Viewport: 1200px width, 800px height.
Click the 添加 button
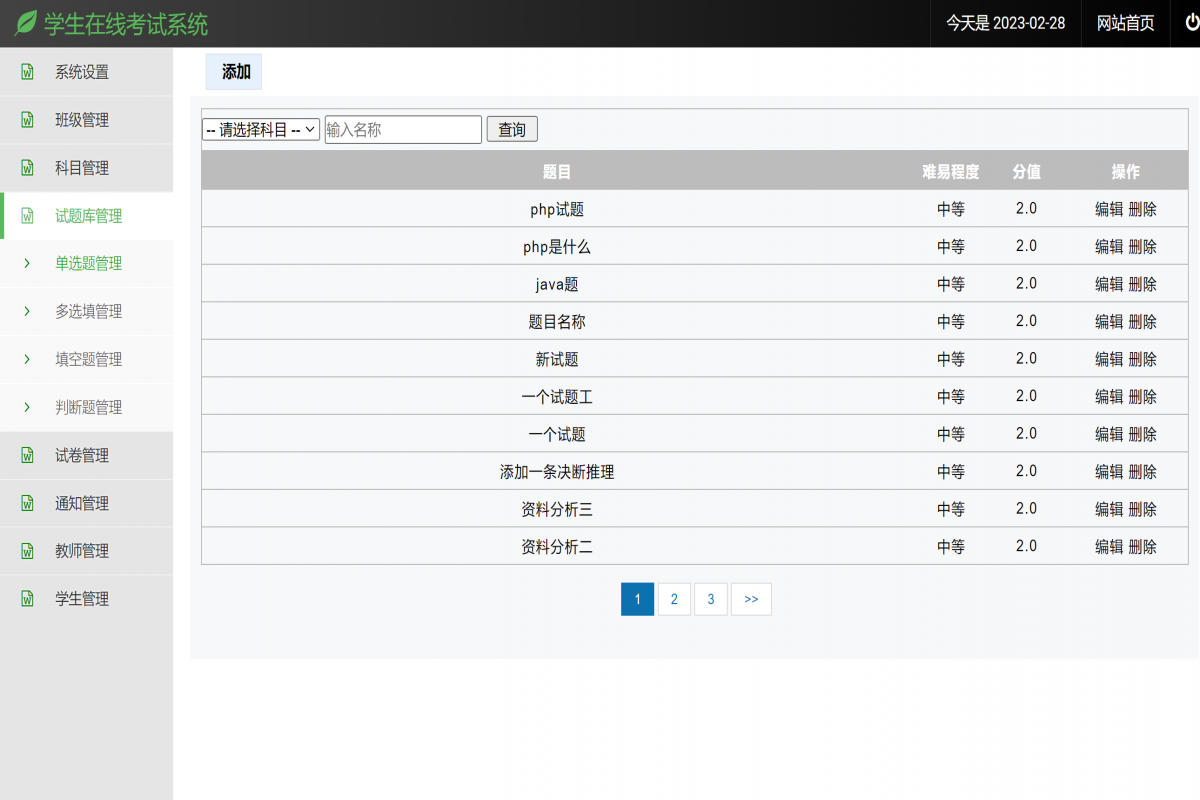click(233, 71)
